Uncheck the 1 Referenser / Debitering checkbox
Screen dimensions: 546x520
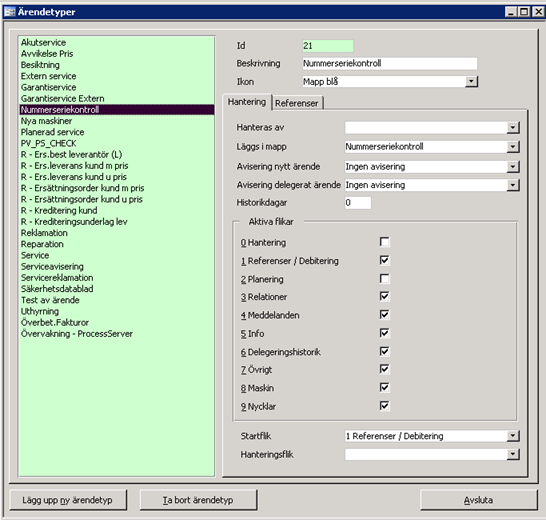tap(384, 260)
